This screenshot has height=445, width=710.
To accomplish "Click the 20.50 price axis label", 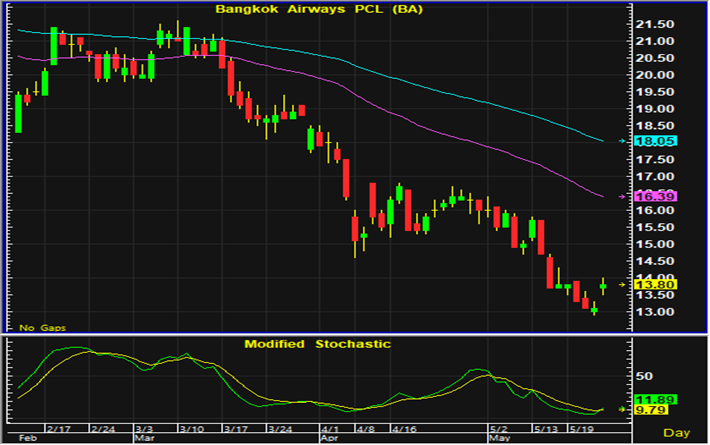I will 655,58.
